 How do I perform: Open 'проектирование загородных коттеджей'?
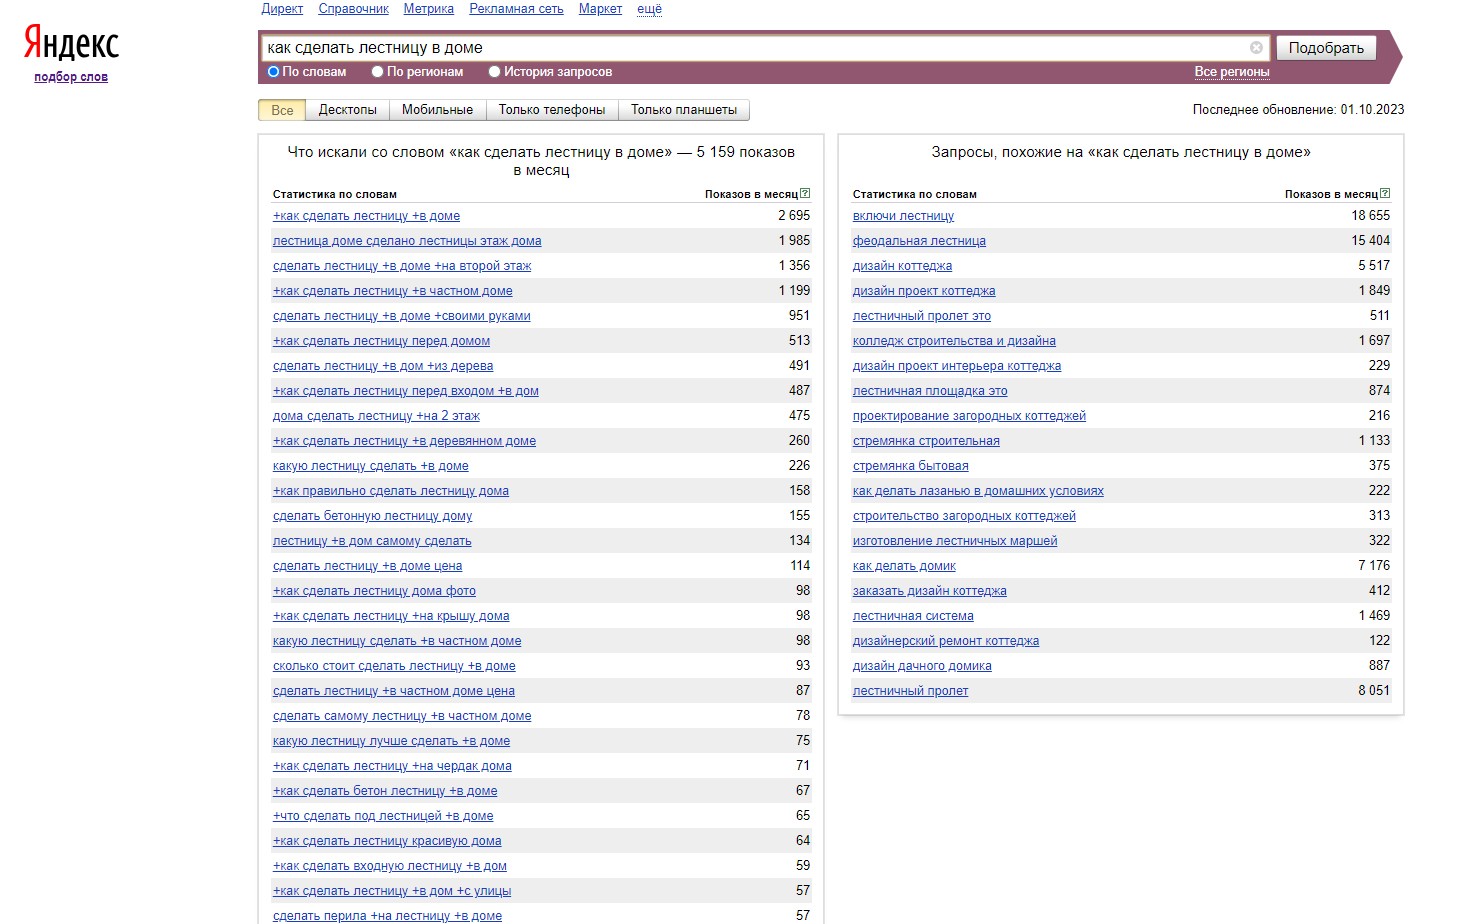[969, 416]
